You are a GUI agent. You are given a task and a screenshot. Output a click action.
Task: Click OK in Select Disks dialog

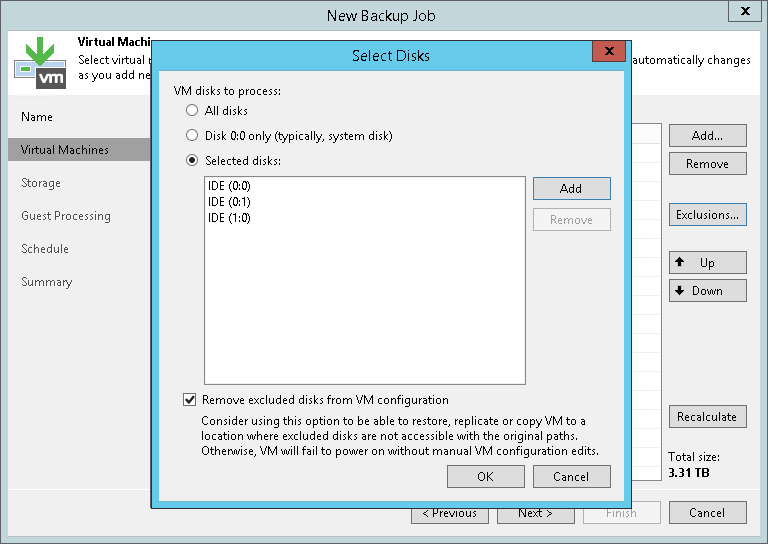(x=485, y=476)
